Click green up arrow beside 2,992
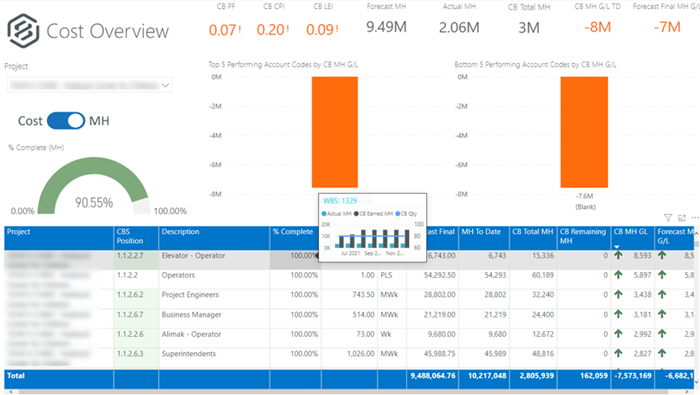Viewport: 700px width, 395px height. click(x=618, y=334)
